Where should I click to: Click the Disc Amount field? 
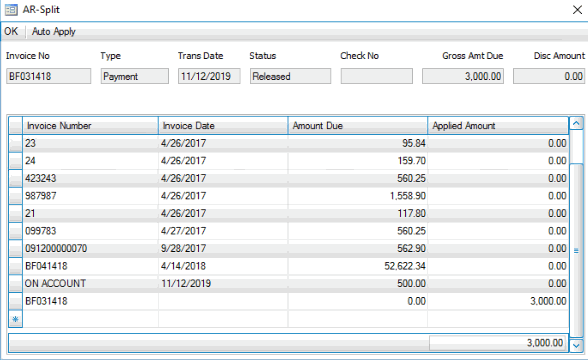click(549, 76)
